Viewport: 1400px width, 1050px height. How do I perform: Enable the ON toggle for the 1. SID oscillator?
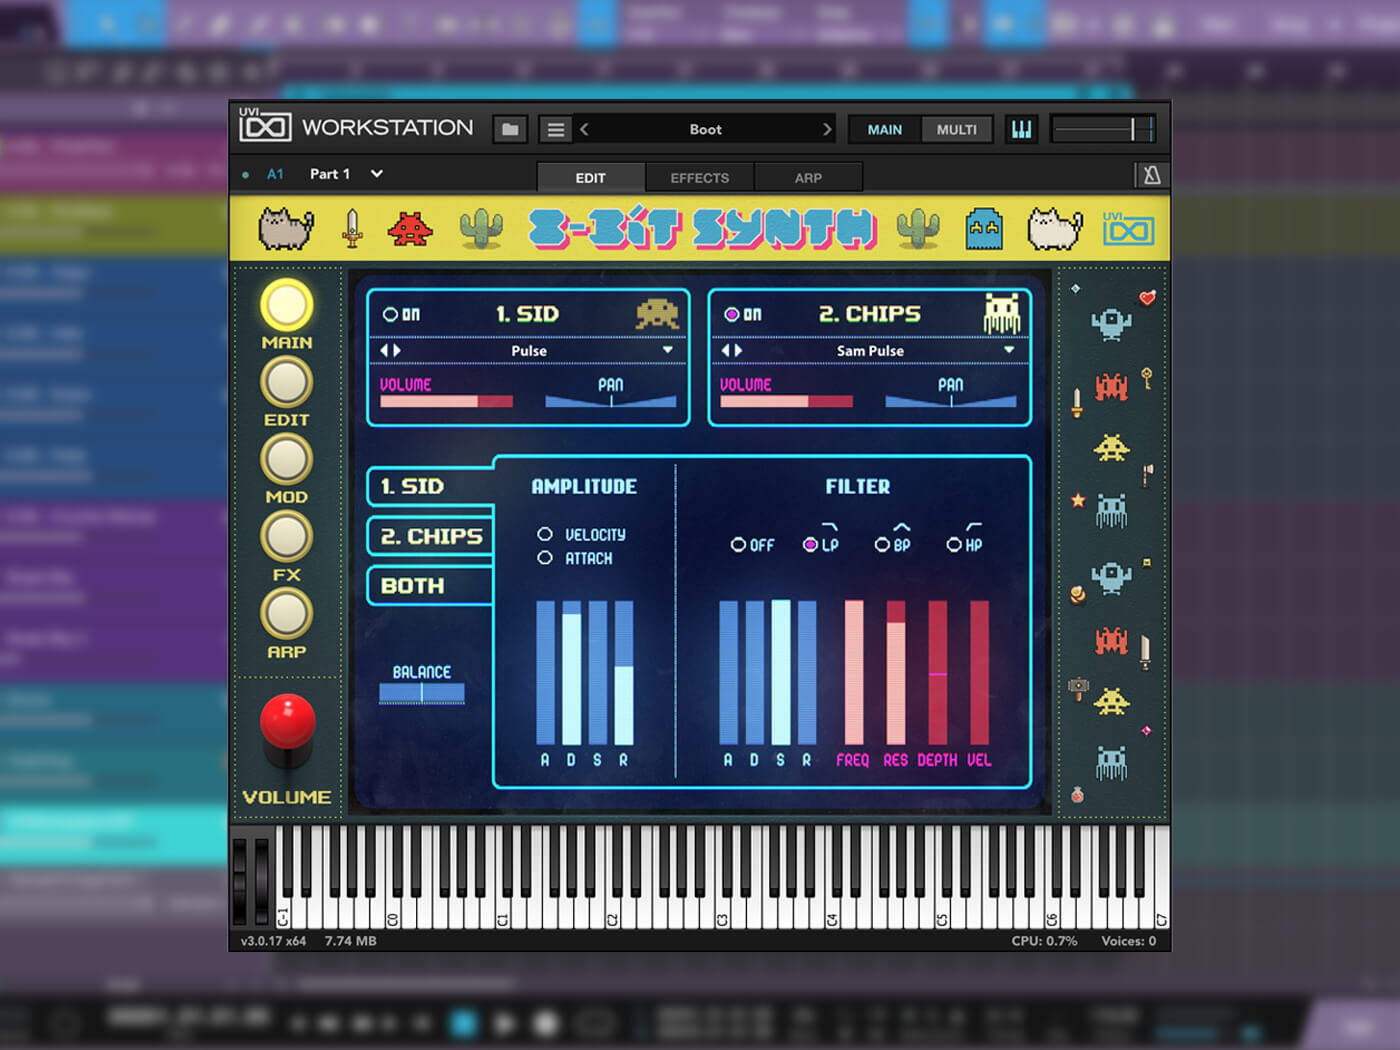tap(389, 313)
